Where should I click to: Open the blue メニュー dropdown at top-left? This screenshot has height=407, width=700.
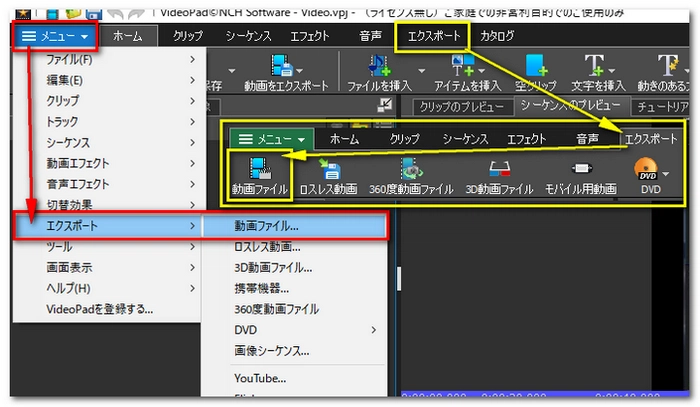click(x=55, y=36)
